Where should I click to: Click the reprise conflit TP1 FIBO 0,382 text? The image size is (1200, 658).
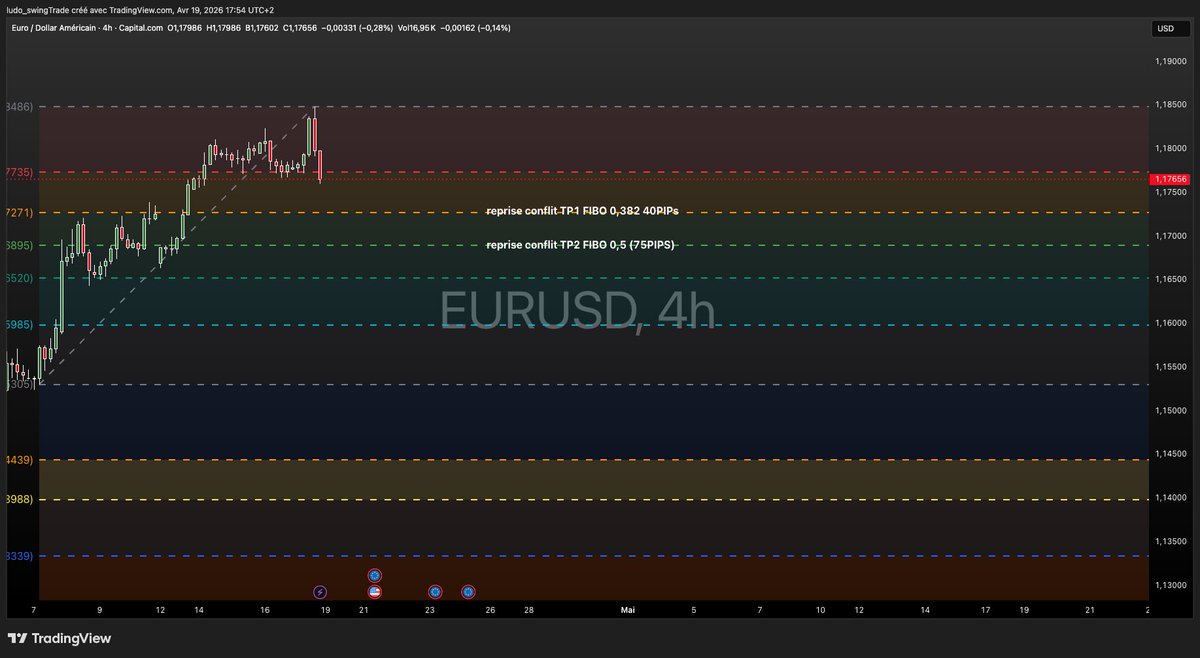(x=582, y=211)
